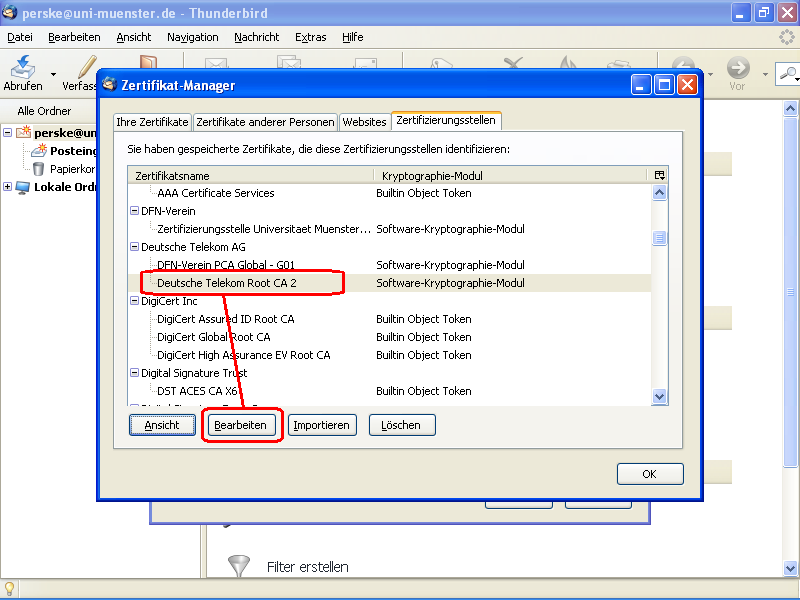Click the Abrufen mail retrieval icon
Viewport: 800px width, 600px height.
coord(22,68)
